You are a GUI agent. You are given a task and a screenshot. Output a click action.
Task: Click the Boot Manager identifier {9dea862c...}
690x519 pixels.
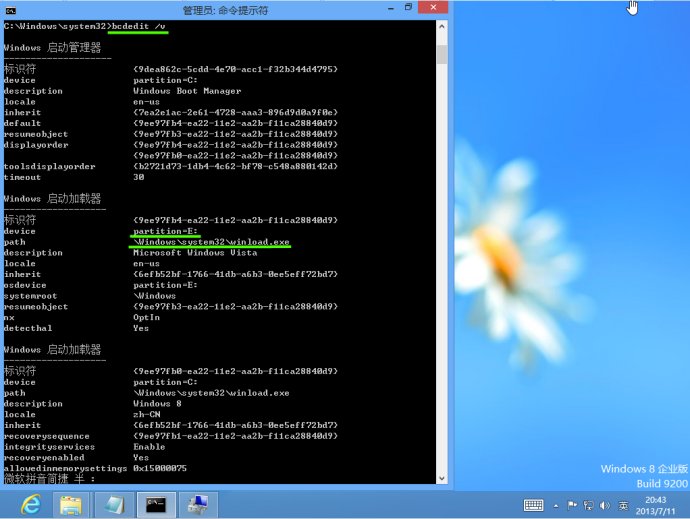click(235, 69)
